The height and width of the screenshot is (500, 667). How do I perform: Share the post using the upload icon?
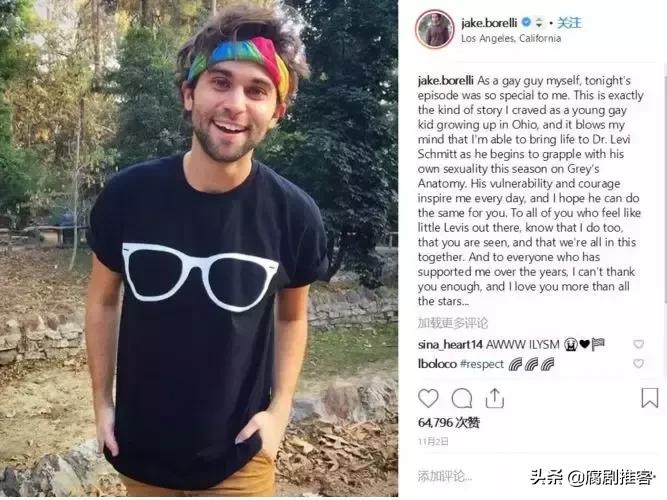click(495, 398)
